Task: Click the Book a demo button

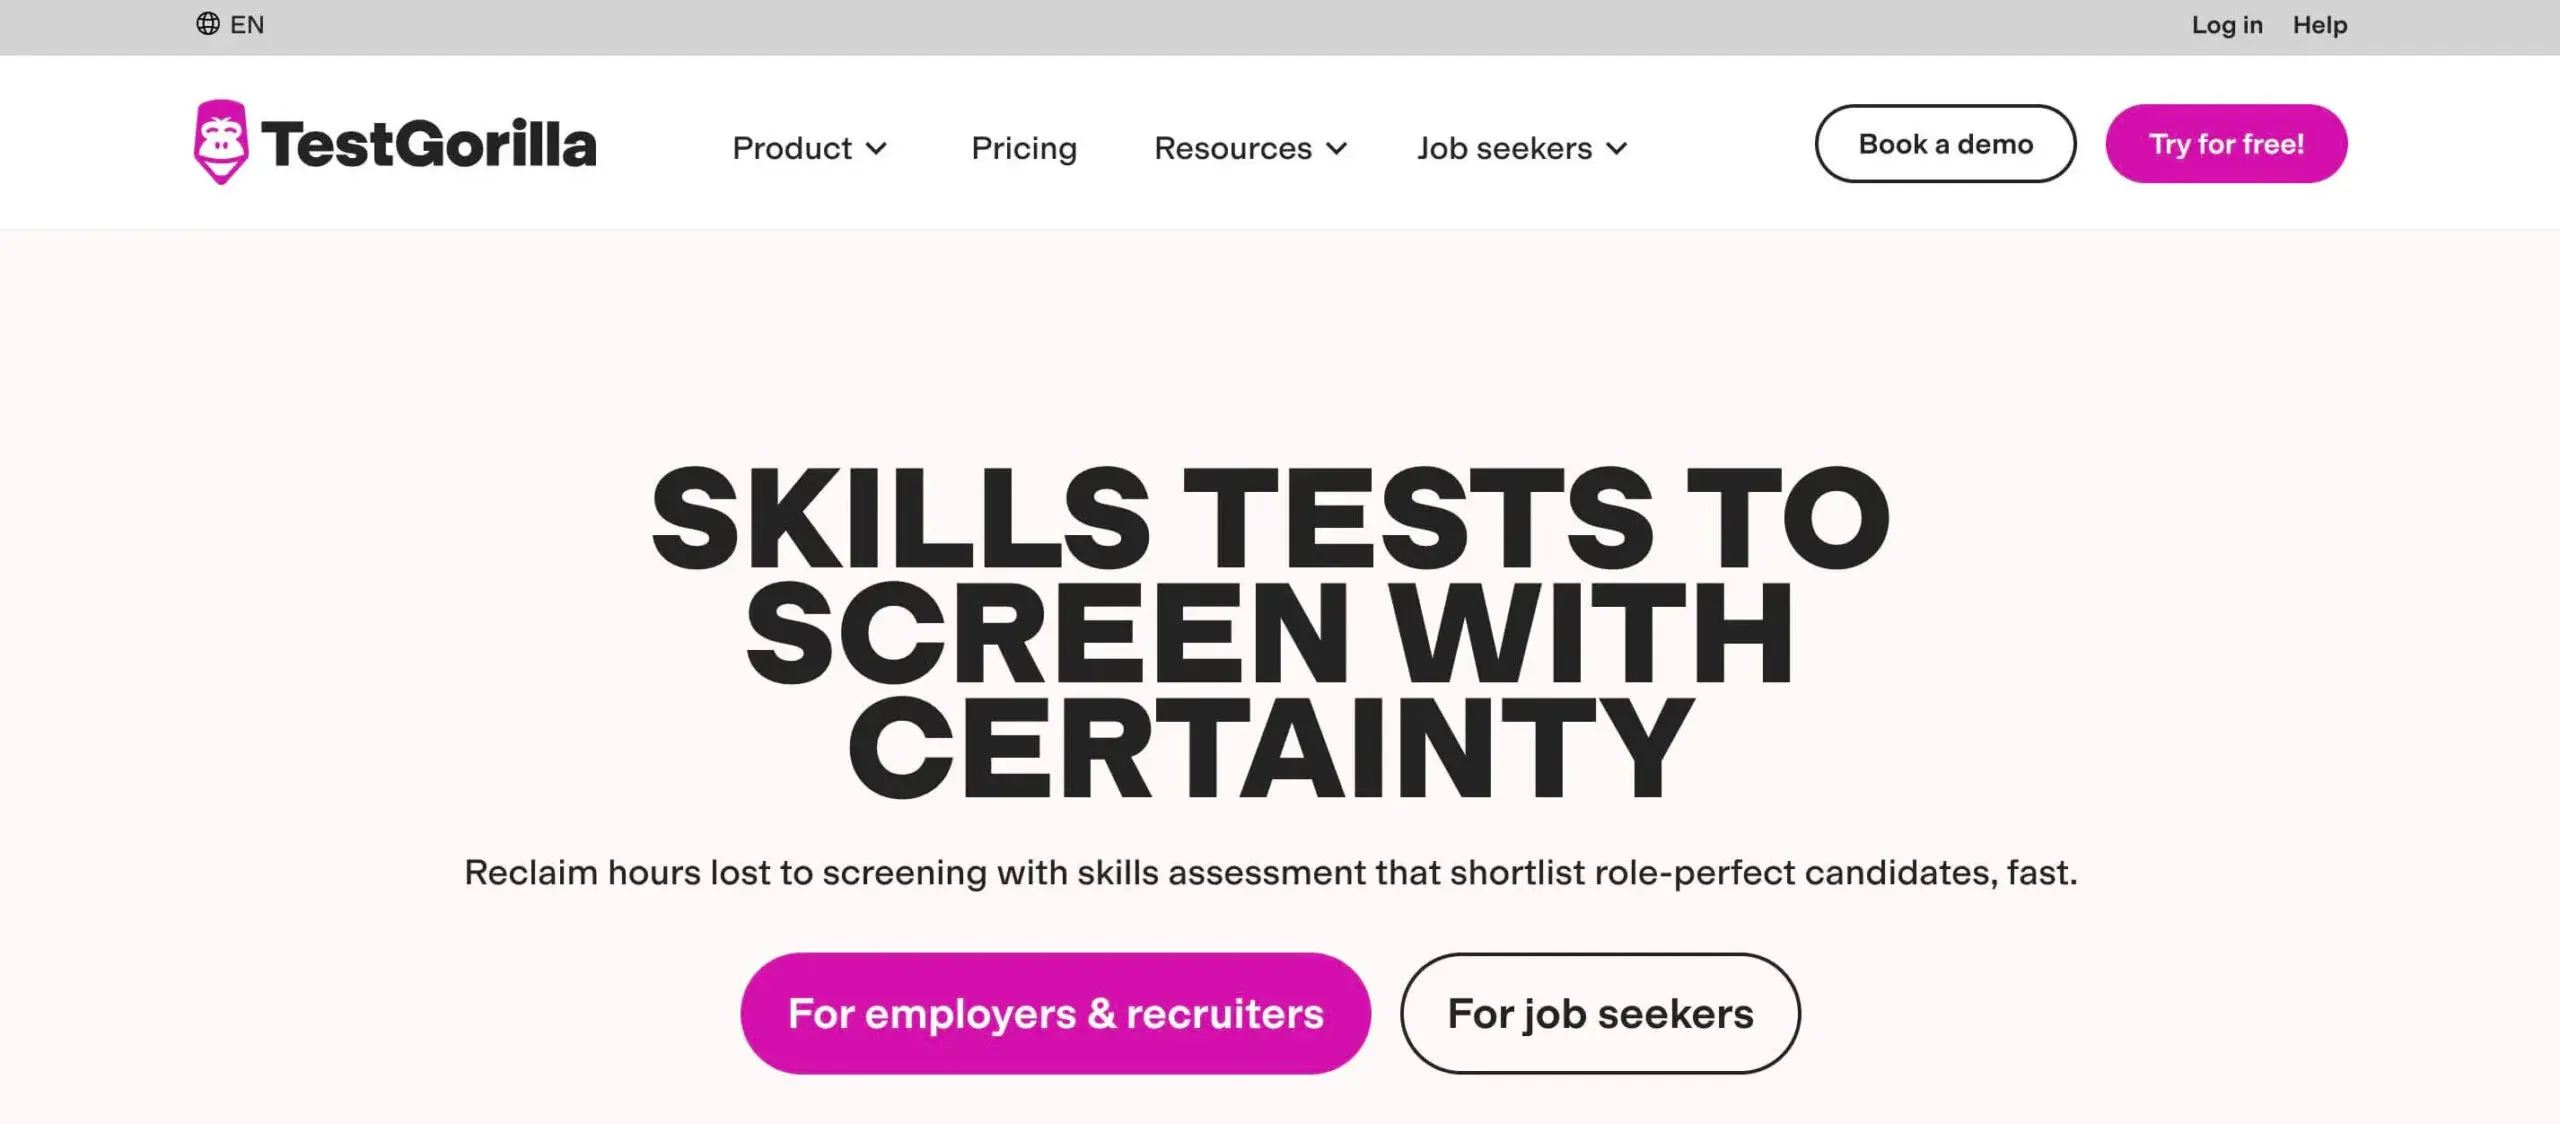Action: pos(1944,143)
